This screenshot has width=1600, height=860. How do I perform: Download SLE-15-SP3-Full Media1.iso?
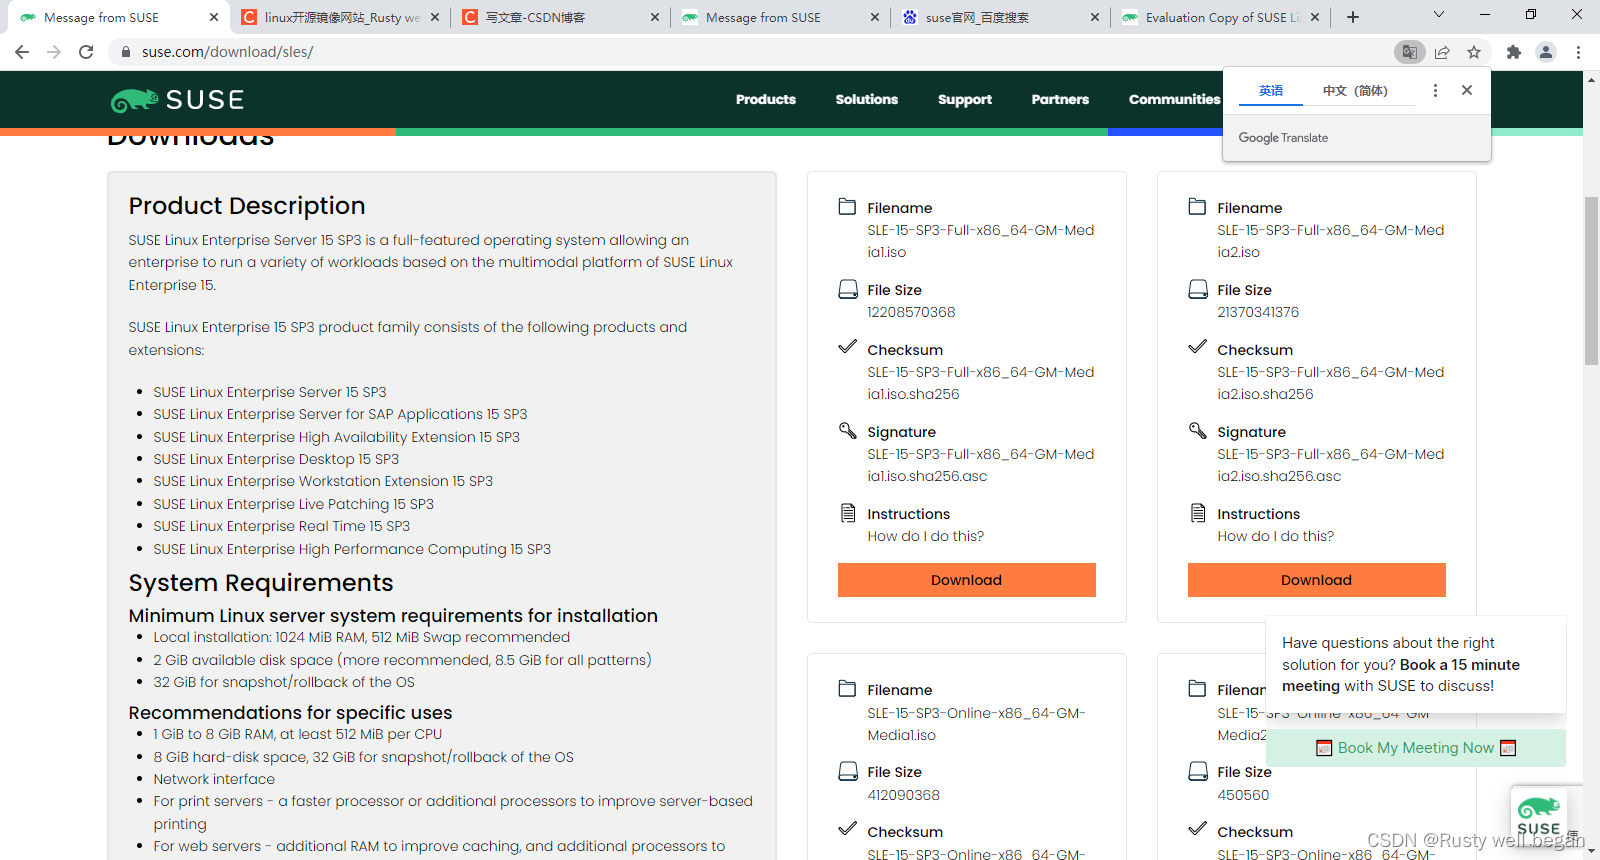coord(967,580)
